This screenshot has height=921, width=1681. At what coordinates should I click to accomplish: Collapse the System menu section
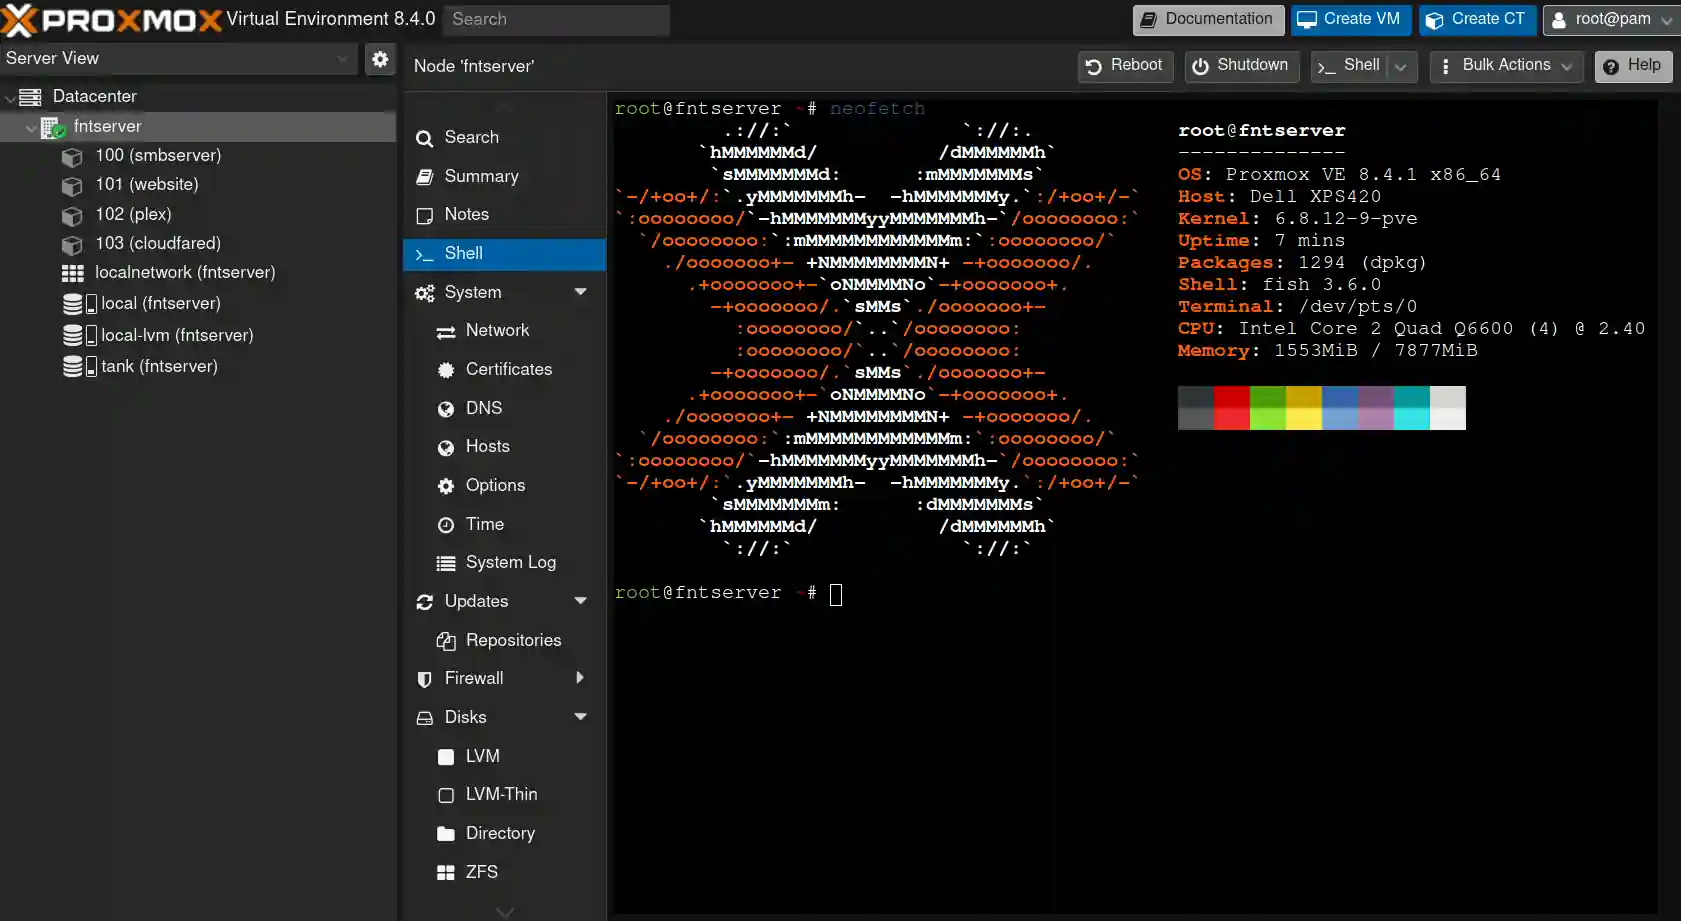pos(580,292)
